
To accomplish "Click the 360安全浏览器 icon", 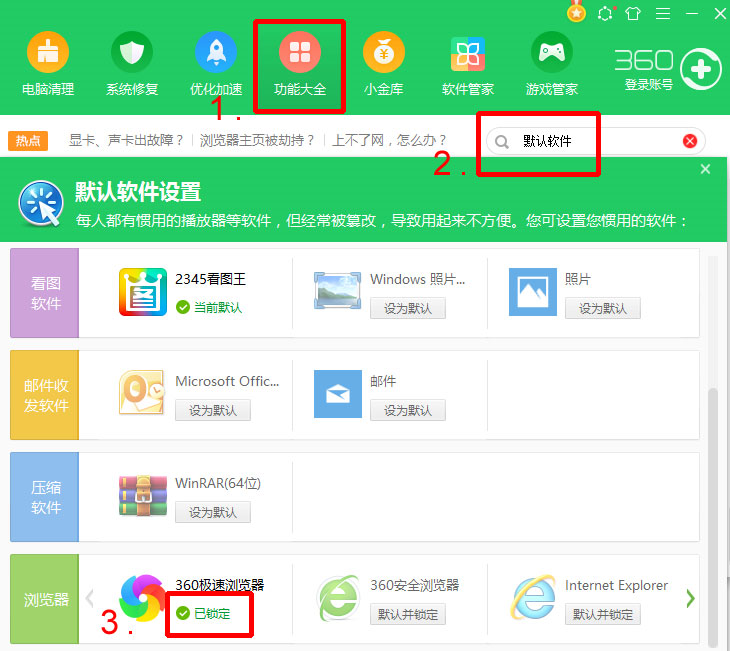I will (338, 598).
